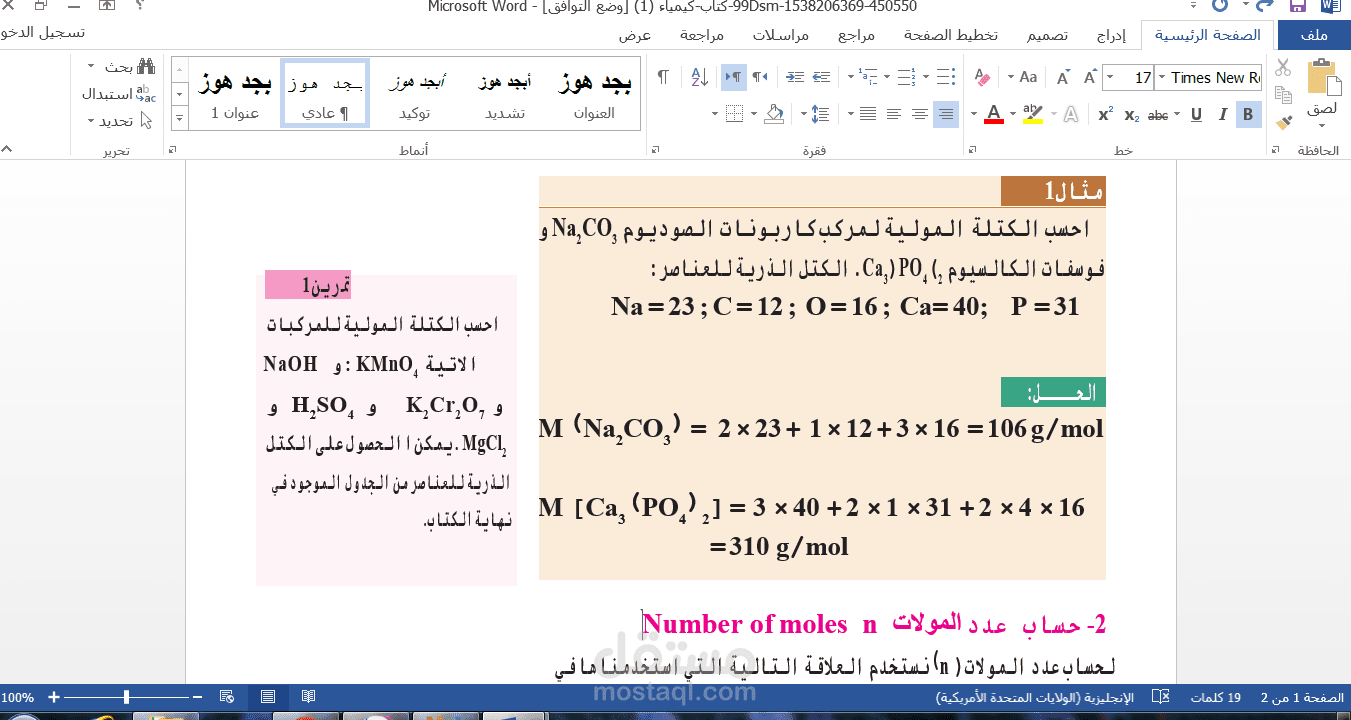Switch to the إدراج ribbon tab
Screen dimensions: 1351x720
pos(1109,35)
